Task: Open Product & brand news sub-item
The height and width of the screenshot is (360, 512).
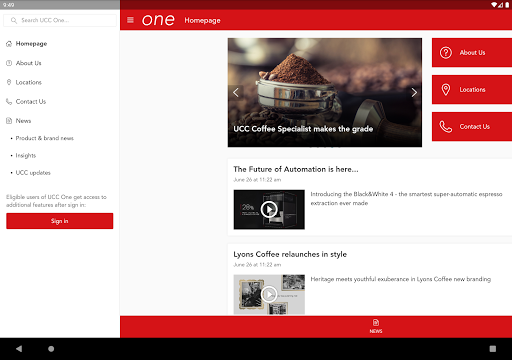Action: coord(45,138)
